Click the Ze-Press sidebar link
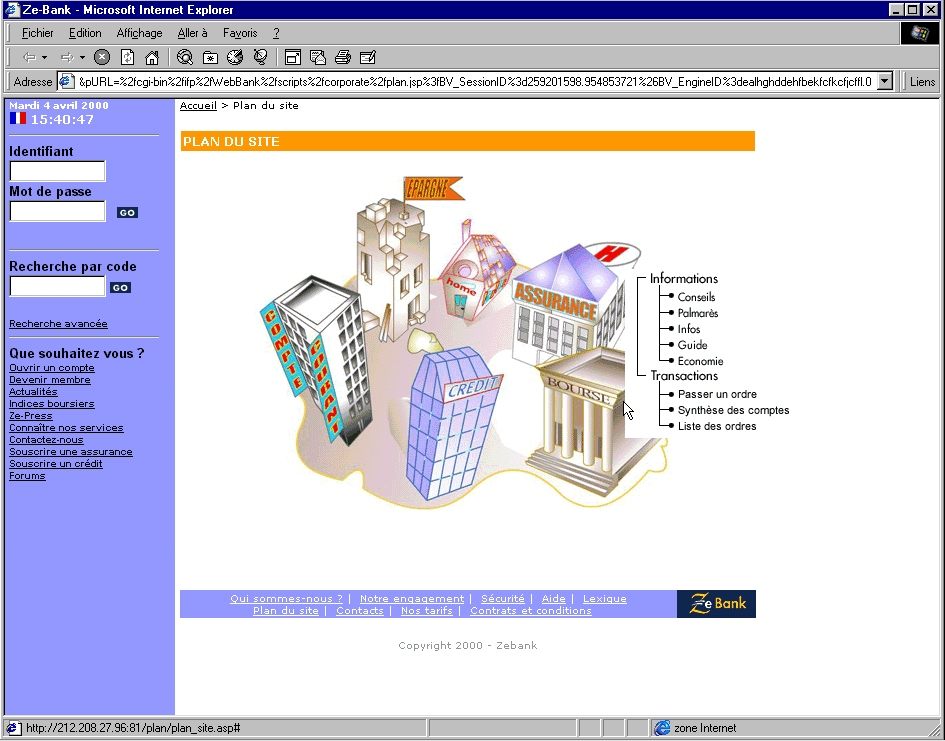This screenshot has height=741, width=945. click(x=31, y=416)
